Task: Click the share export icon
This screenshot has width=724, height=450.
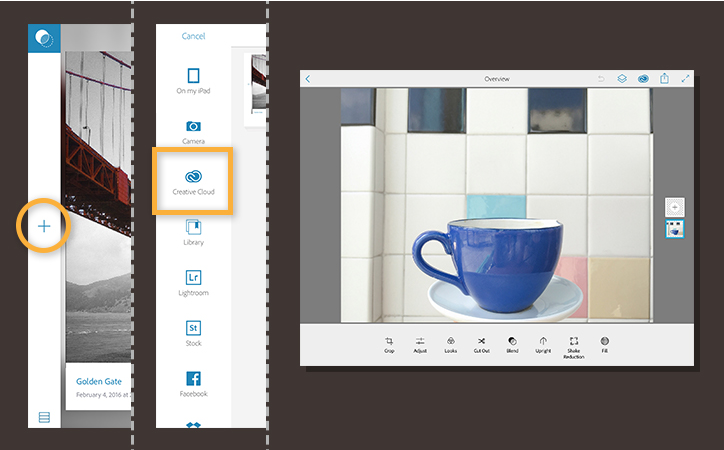Action: click(x=664, y=78)
